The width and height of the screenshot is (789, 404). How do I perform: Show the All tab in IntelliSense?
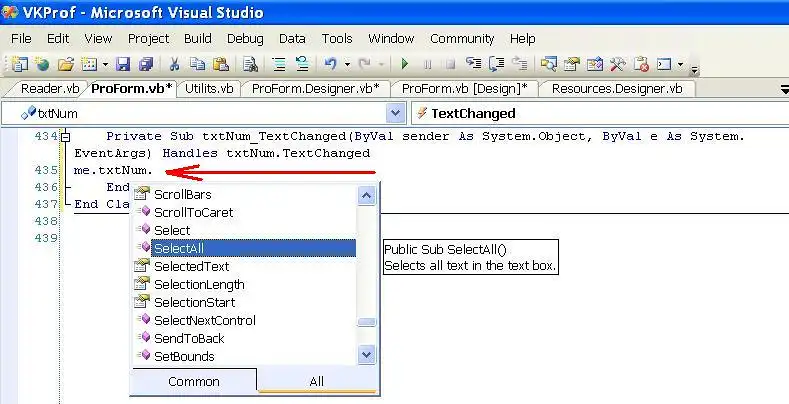[316, 381]
